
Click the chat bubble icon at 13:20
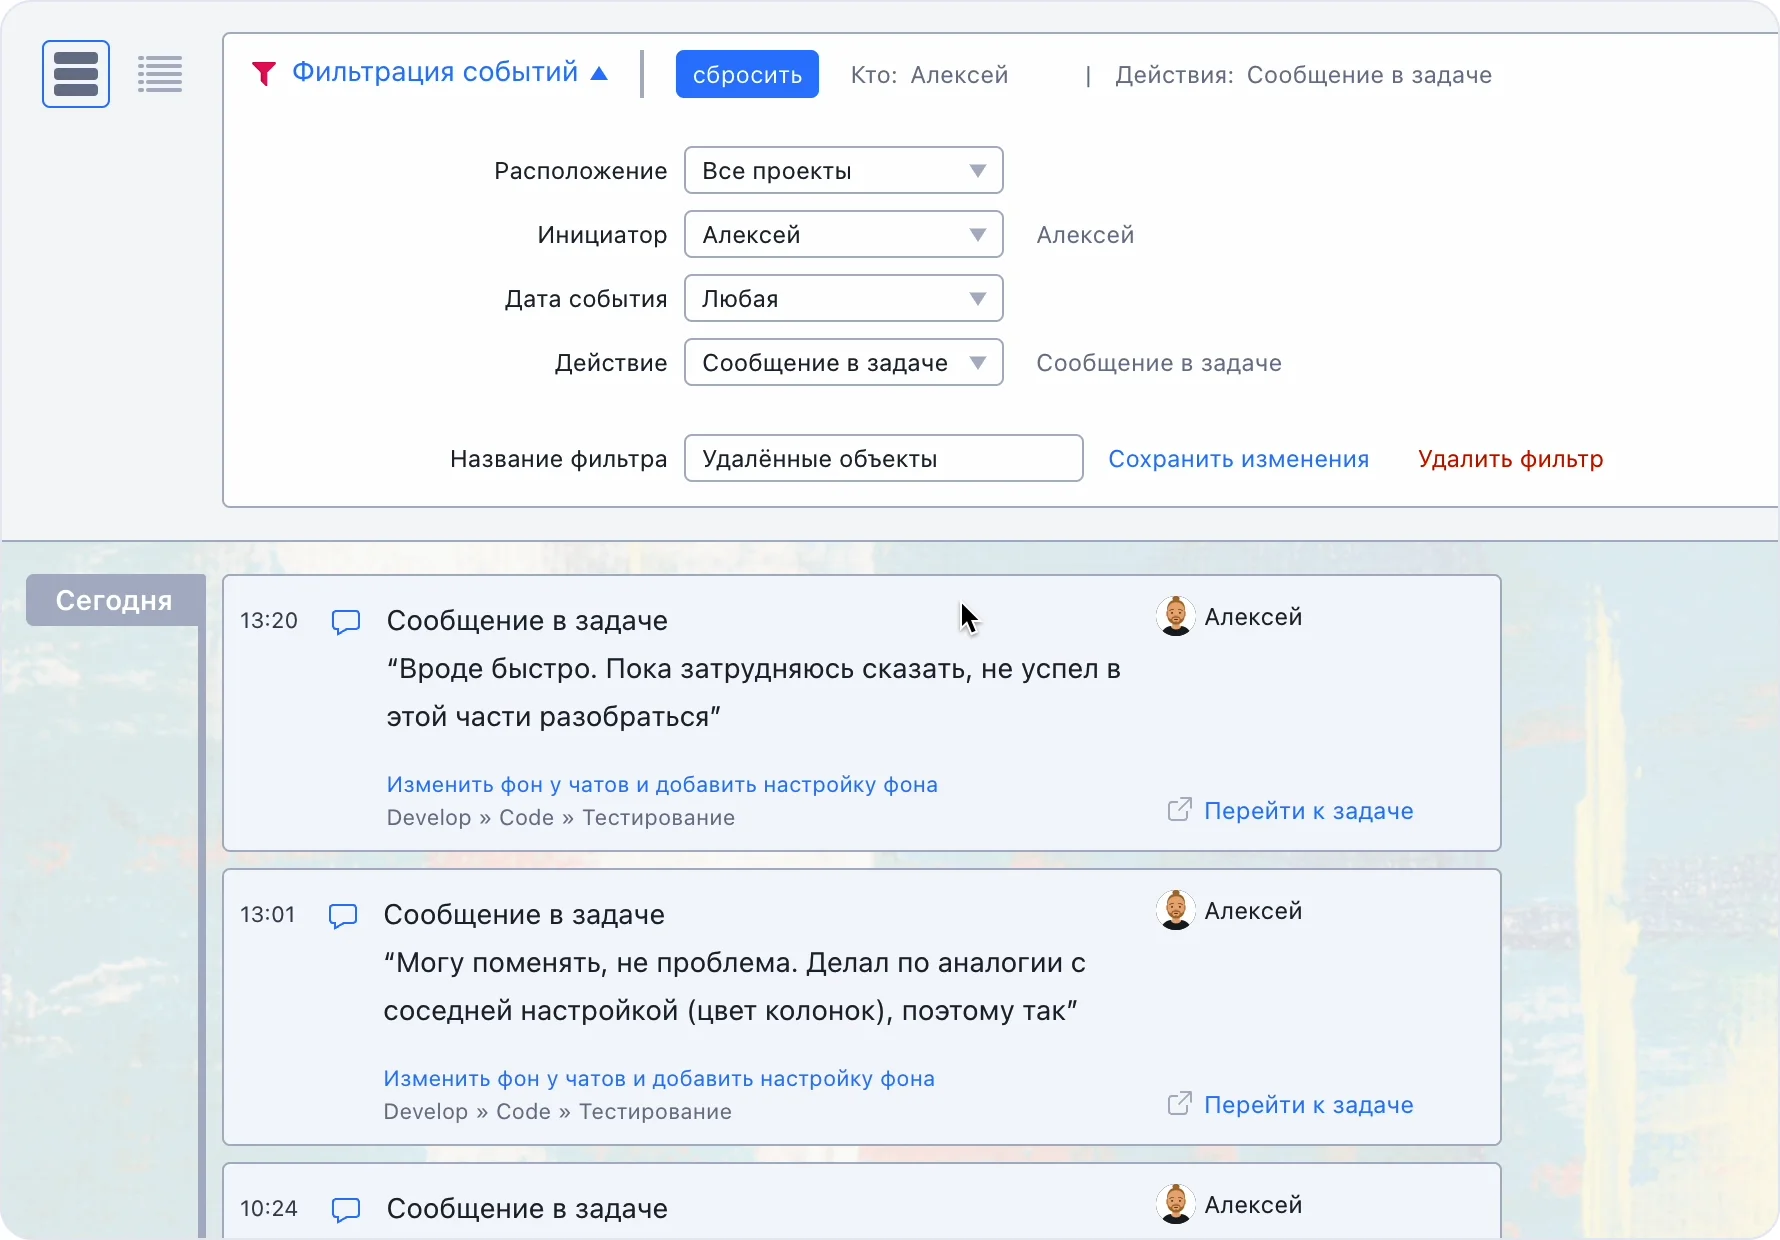click(346, 622)
